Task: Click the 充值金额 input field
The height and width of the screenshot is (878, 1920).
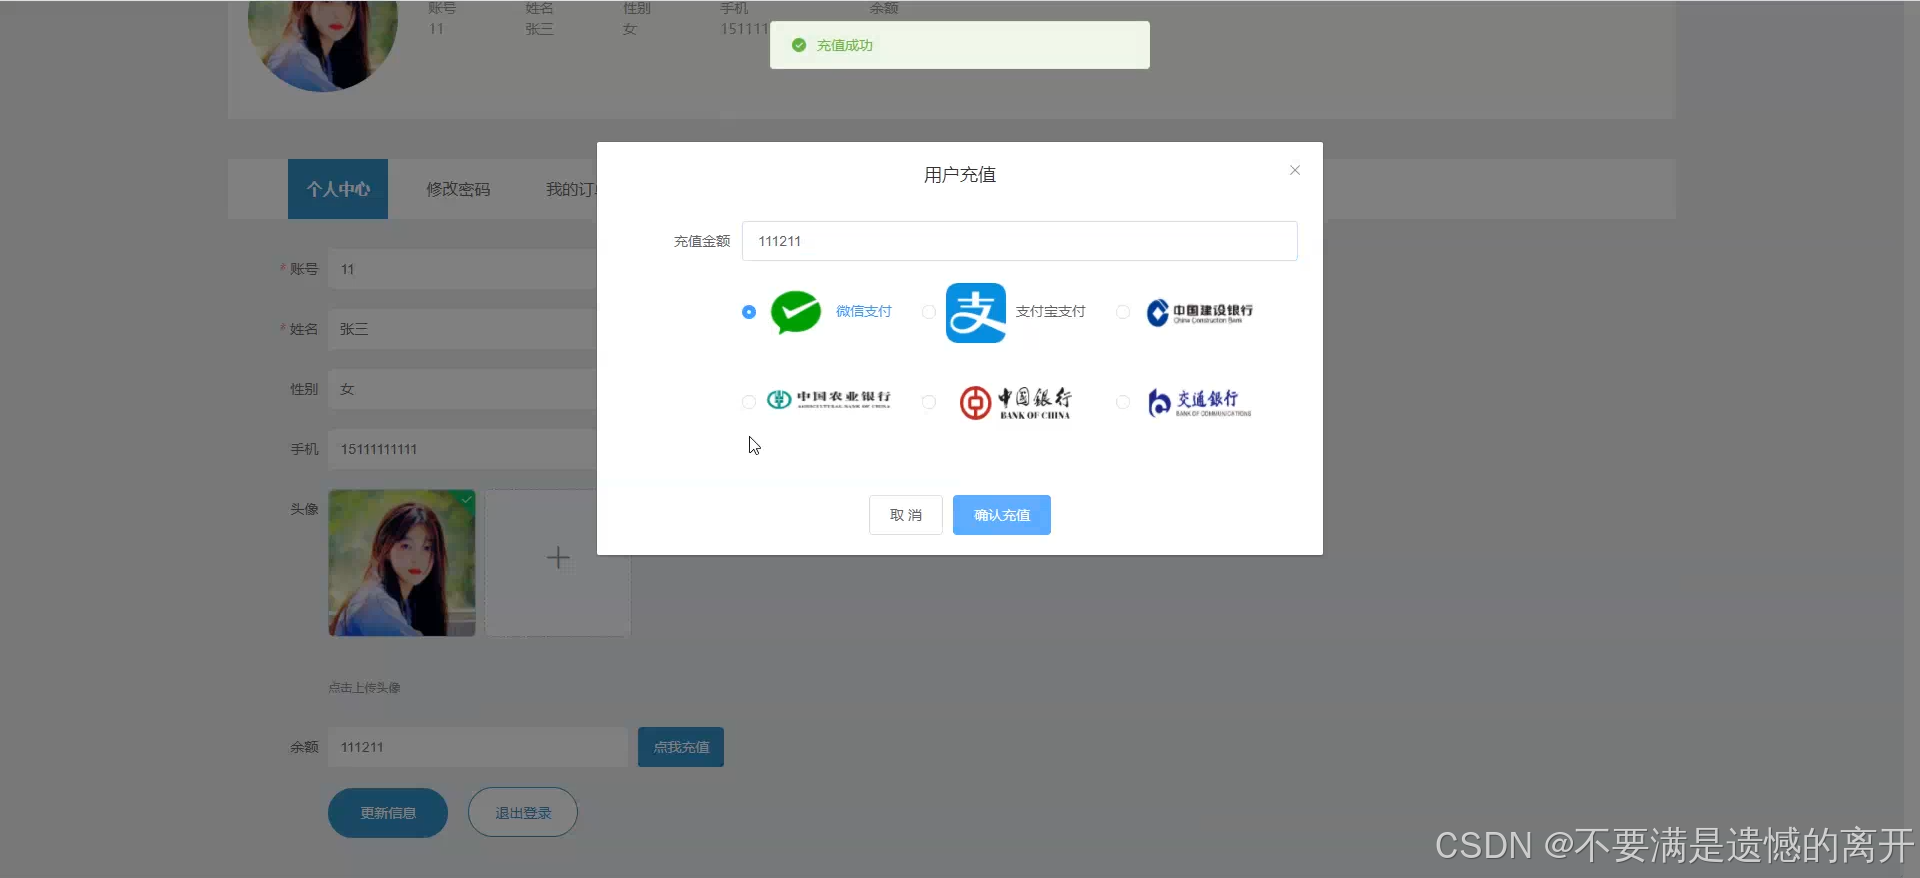Action: click(1020, 241)
